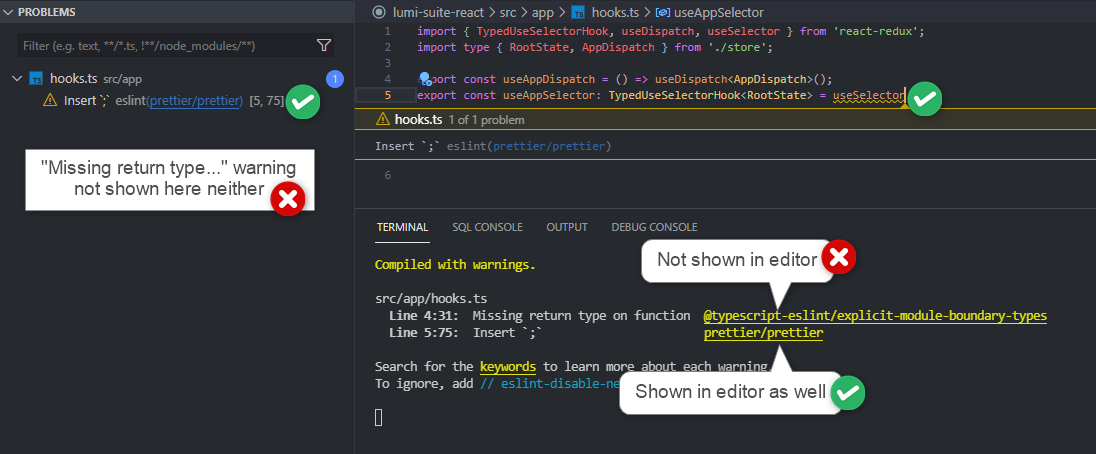The image size is (1096, 454).
Task: Click the problem count badge for hooks.ts
Action: click(336, 78)
